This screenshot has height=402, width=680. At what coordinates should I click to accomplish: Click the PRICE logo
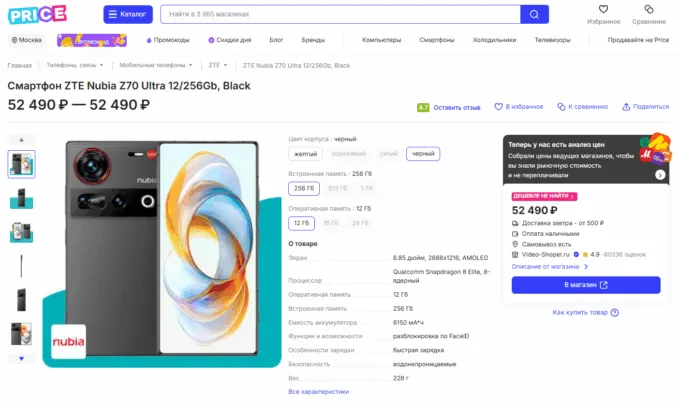coord(38,15)
